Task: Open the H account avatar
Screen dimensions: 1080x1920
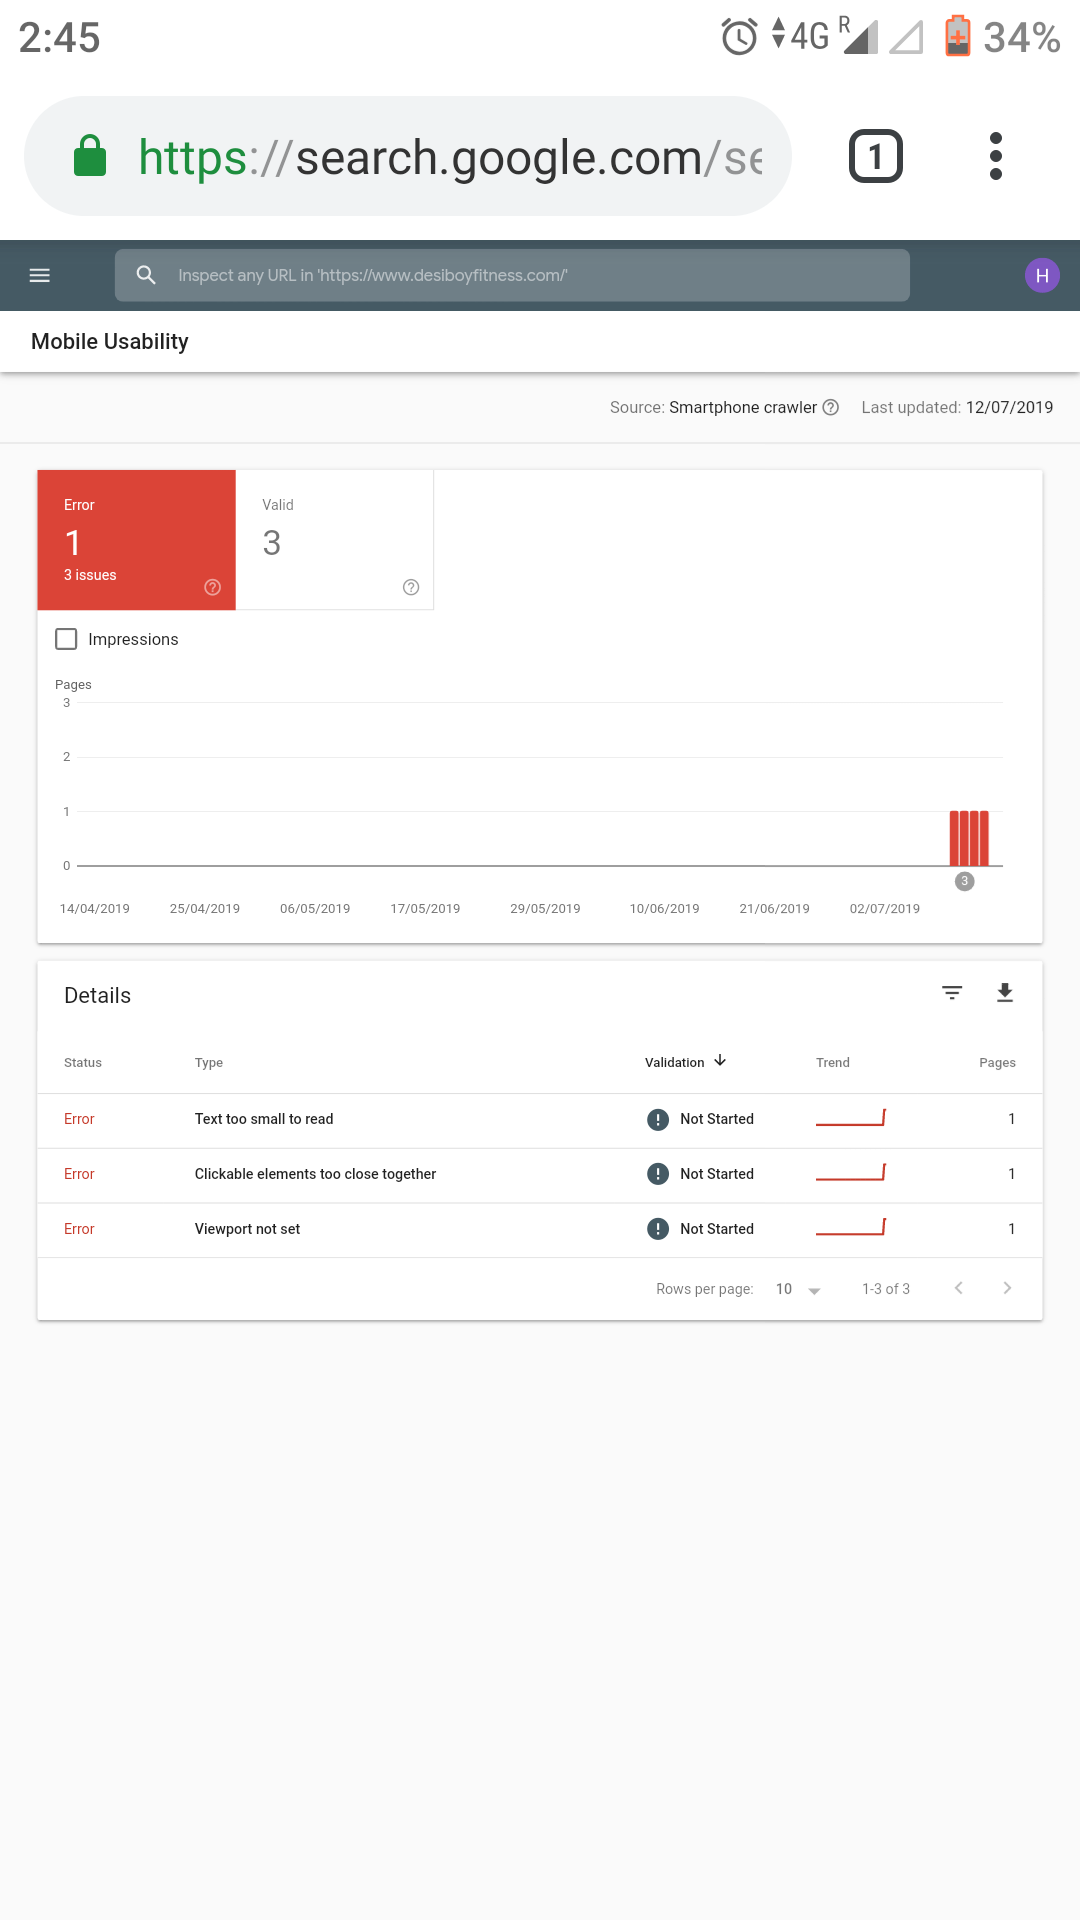Action: coord(1042,276)
